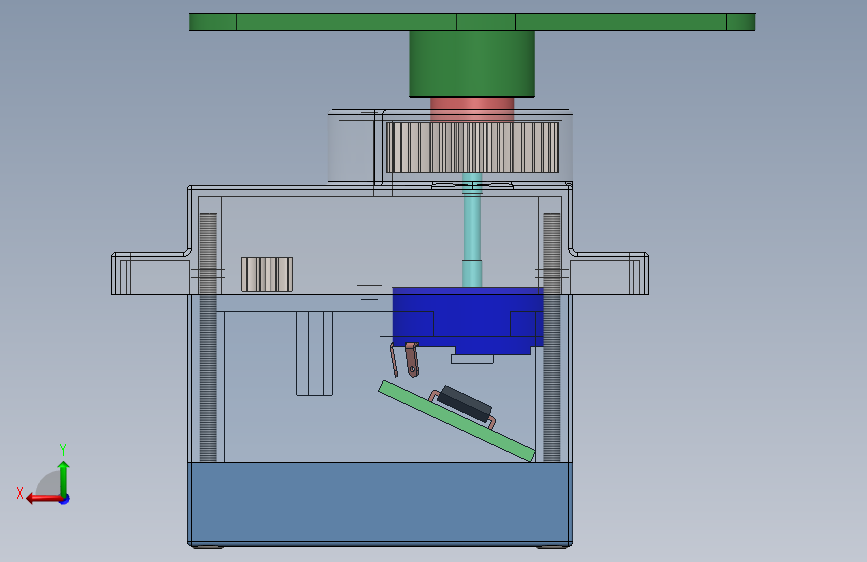Click the left mounting ear of the case

pos(150,274)
